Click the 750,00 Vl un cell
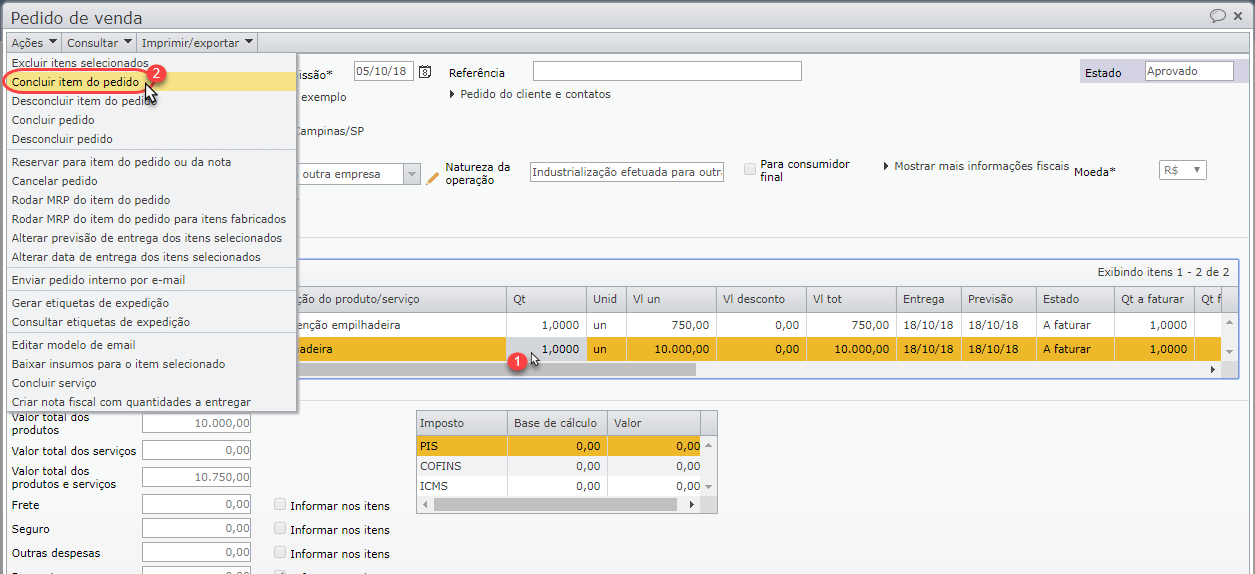The image size is (1255, 574). 671,325
